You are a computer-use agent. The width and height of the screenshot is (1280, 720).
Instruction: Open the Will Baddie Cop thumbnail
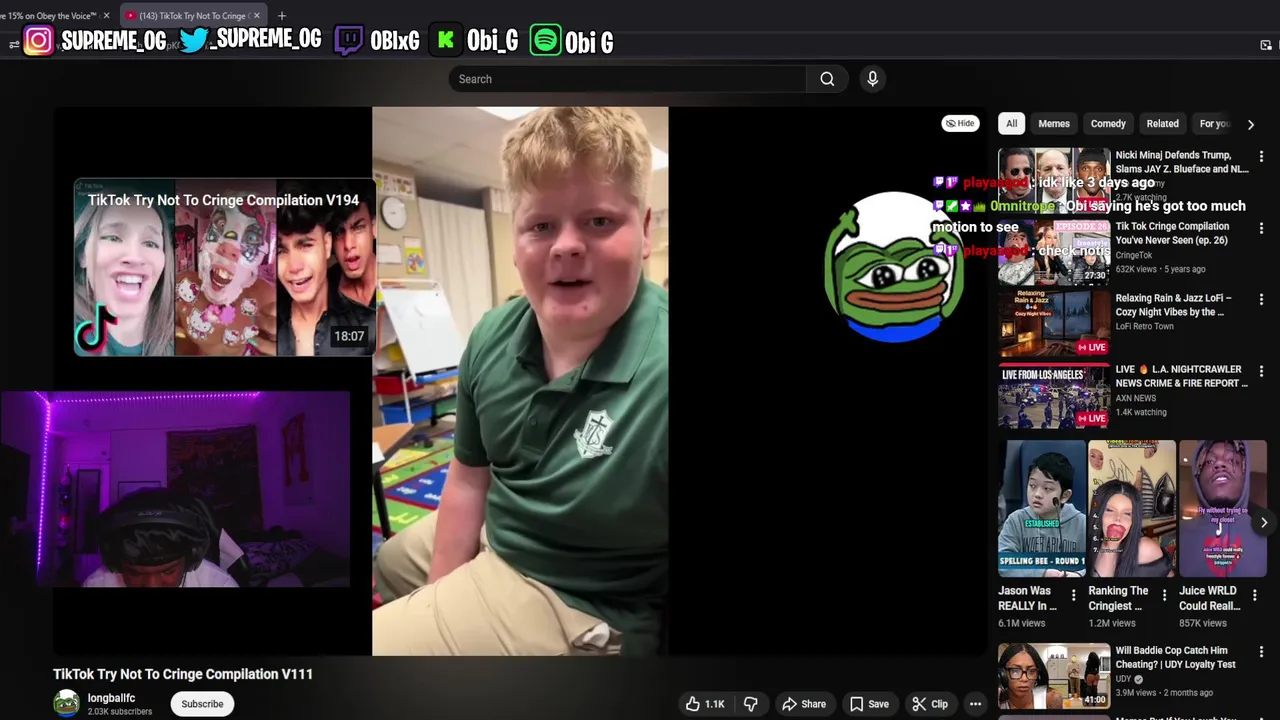point(1054,675)
